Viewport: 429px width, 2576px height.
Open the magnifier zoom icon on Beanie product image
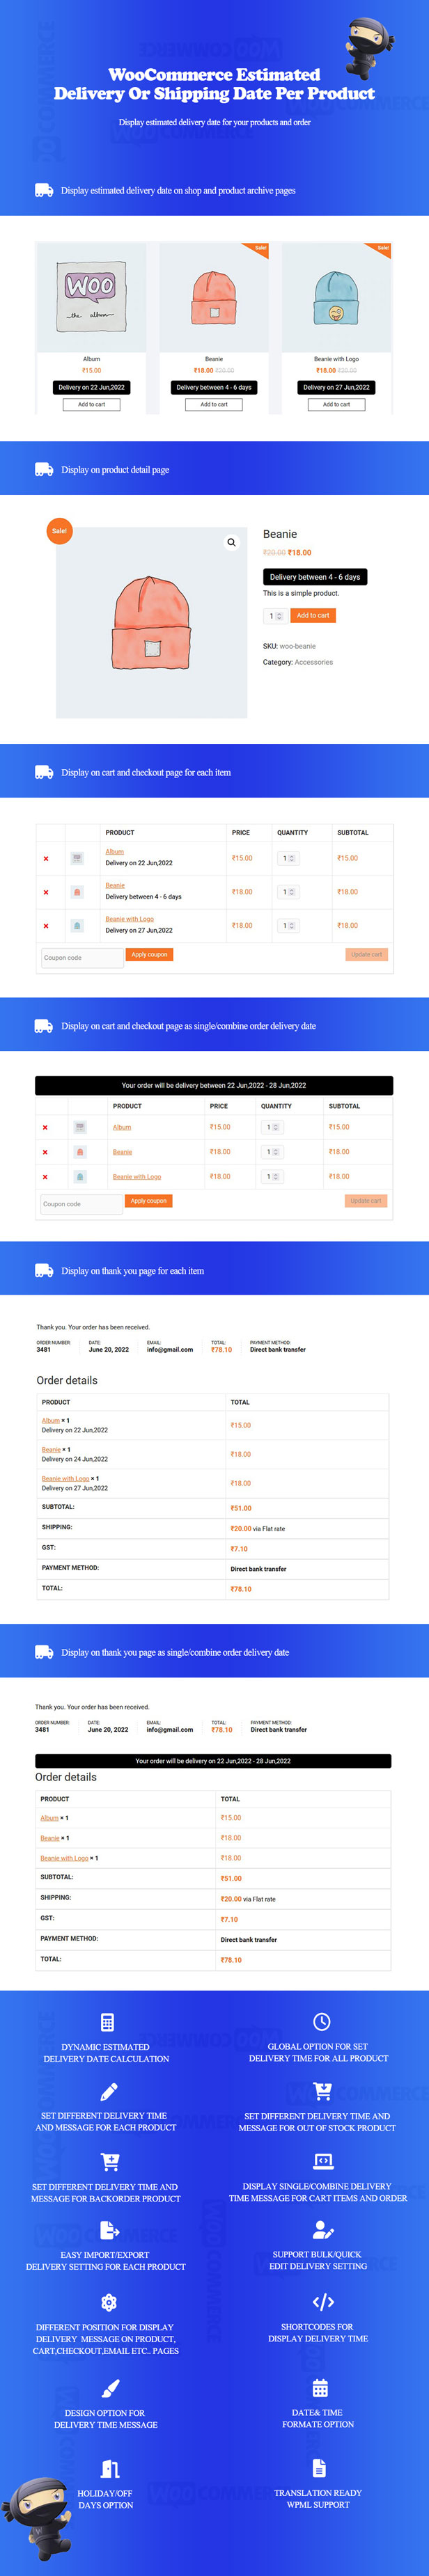tap(231, 542)
